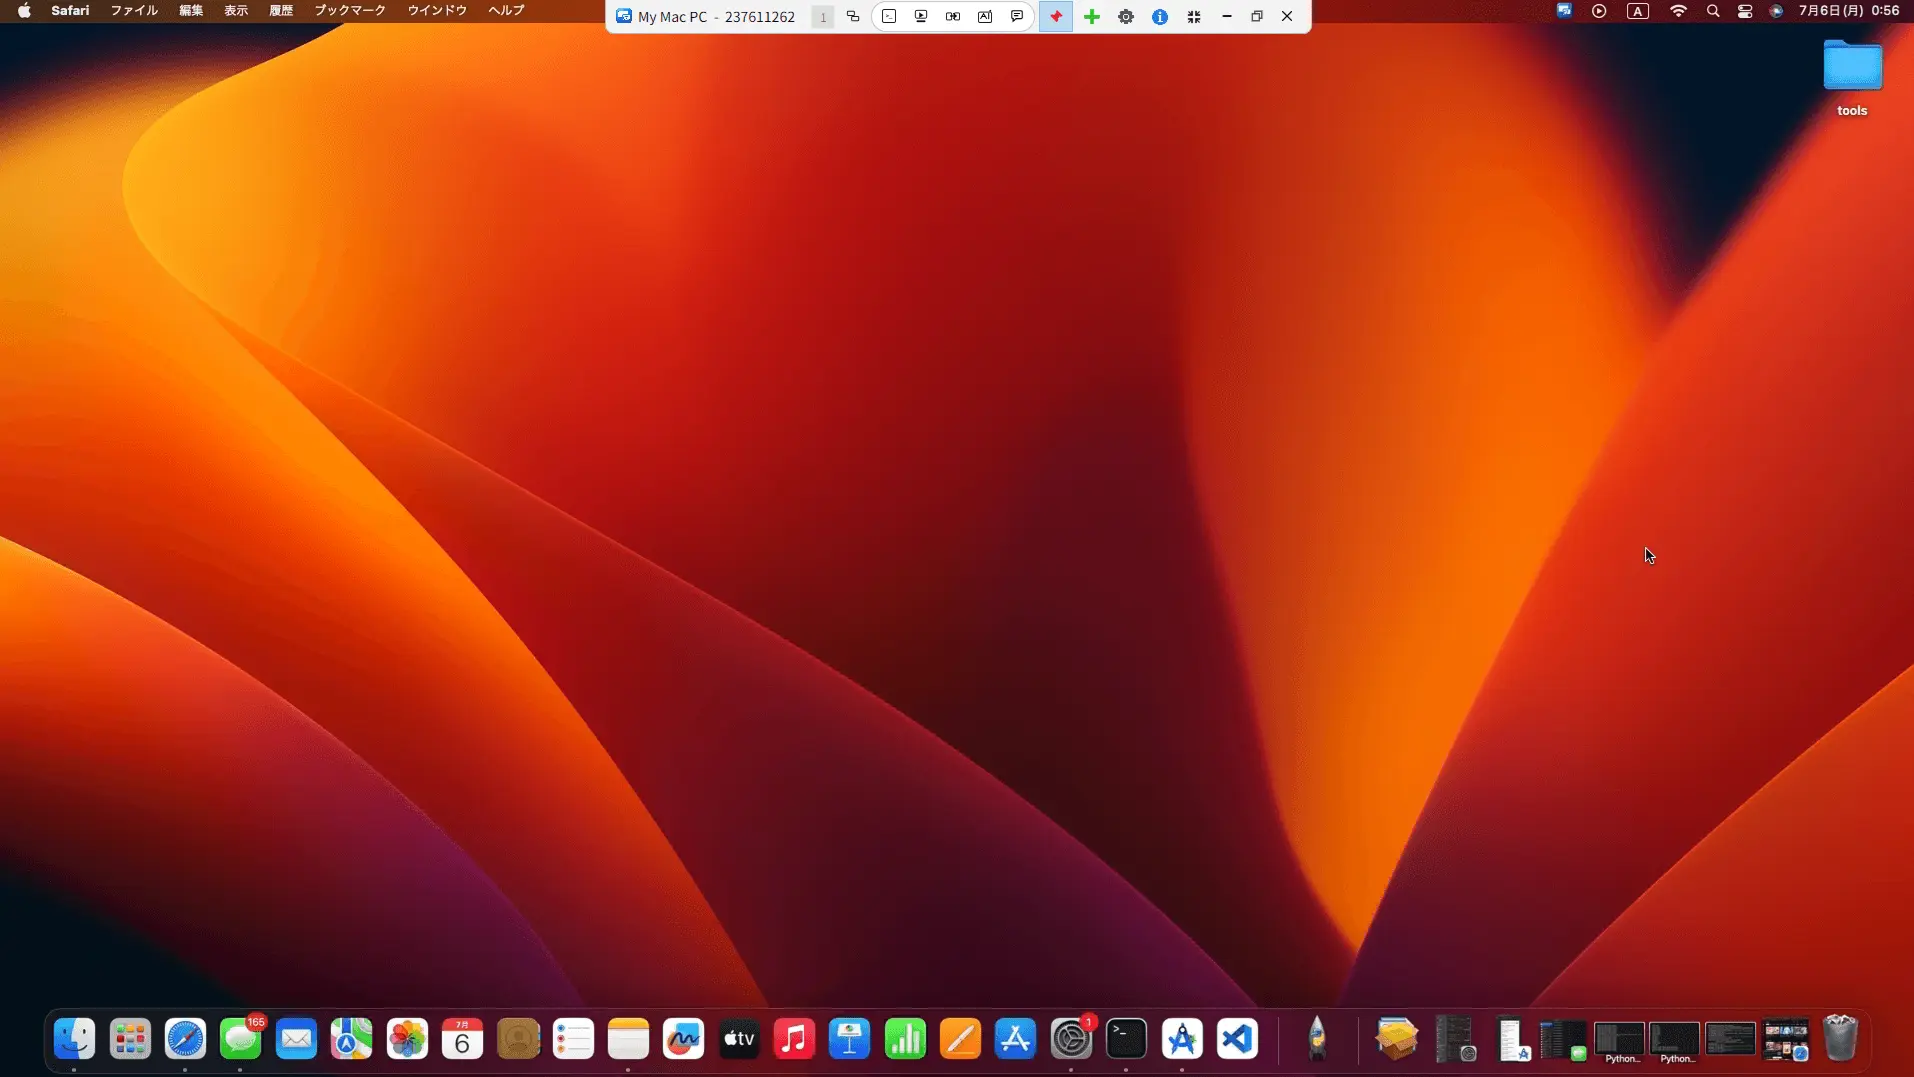
Task: Open Calendar showing date 6 in Dock
Action: pos(463,1040)
